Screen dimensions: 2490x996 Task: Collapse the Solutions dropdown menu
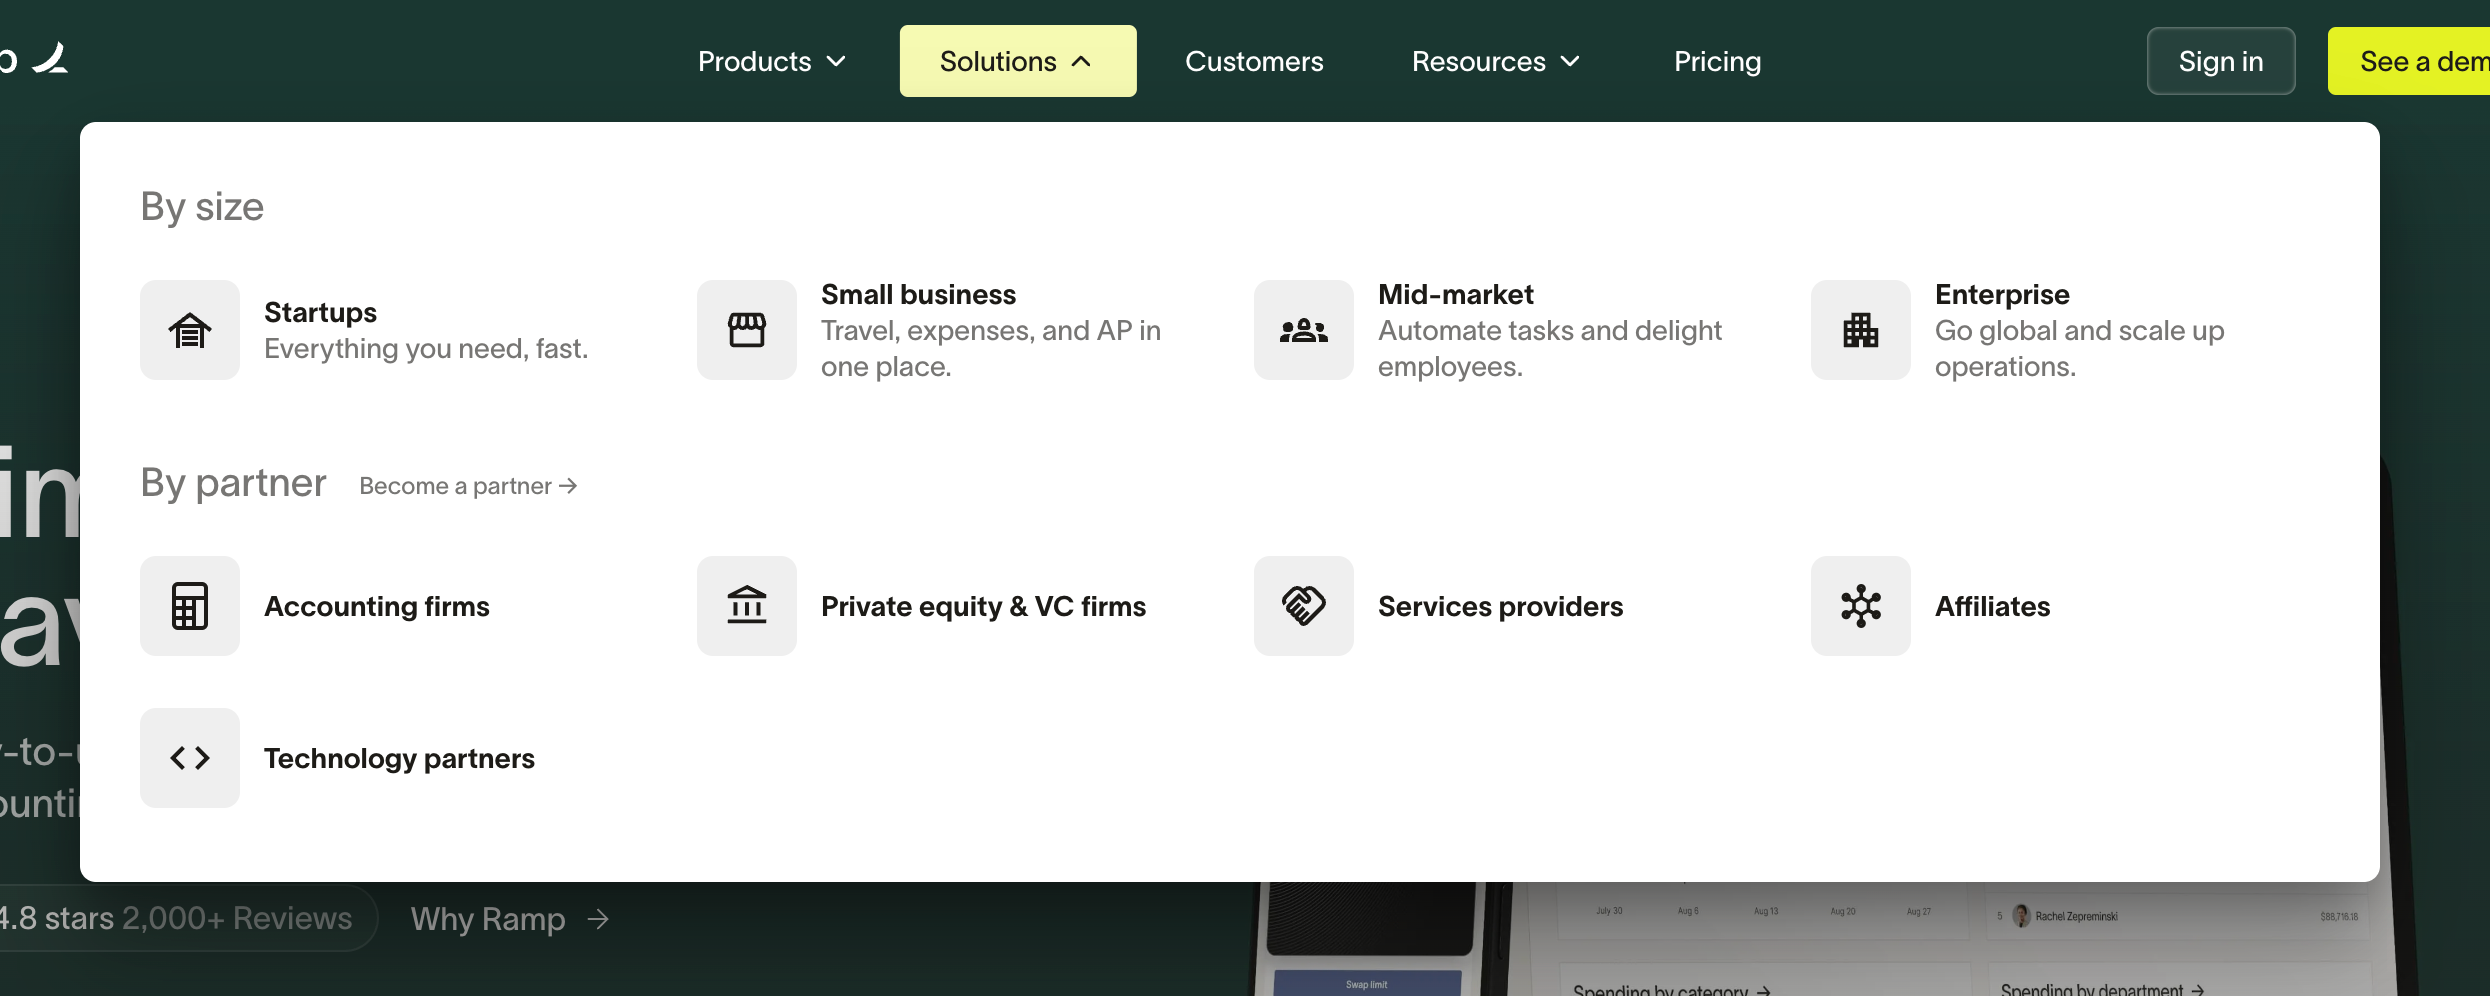[1017, 62]
